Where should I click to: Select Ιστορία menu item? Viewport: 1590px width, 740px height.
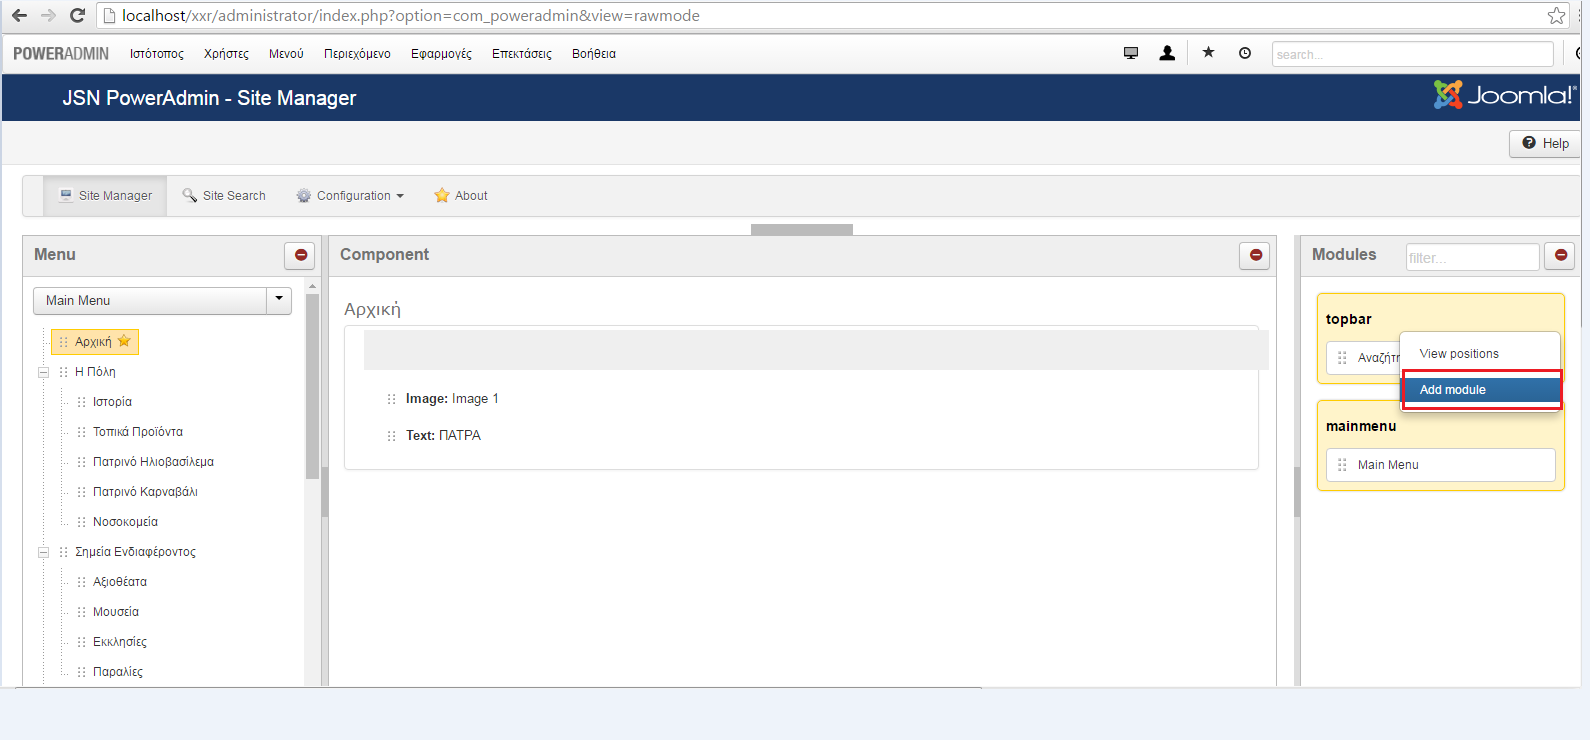click(x=112, y=402)
